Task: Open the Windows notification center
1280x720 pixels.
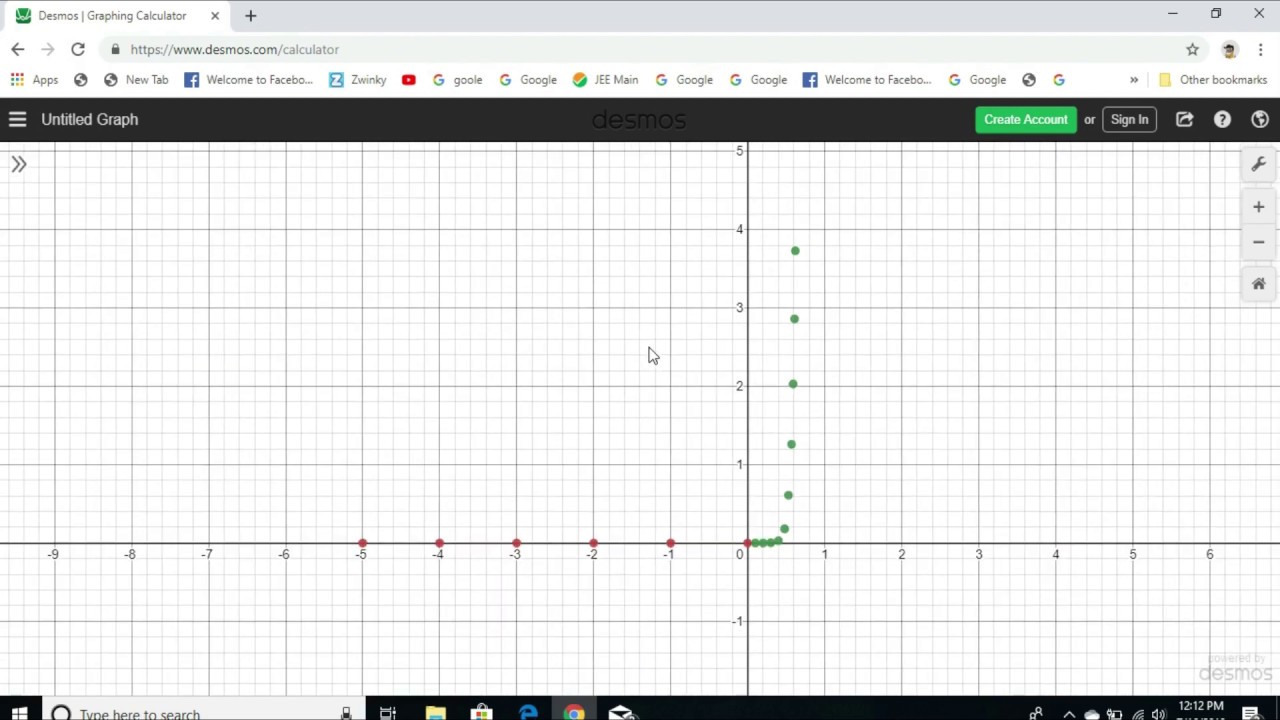Action: pyautogui.click(x=1251, y=713)
